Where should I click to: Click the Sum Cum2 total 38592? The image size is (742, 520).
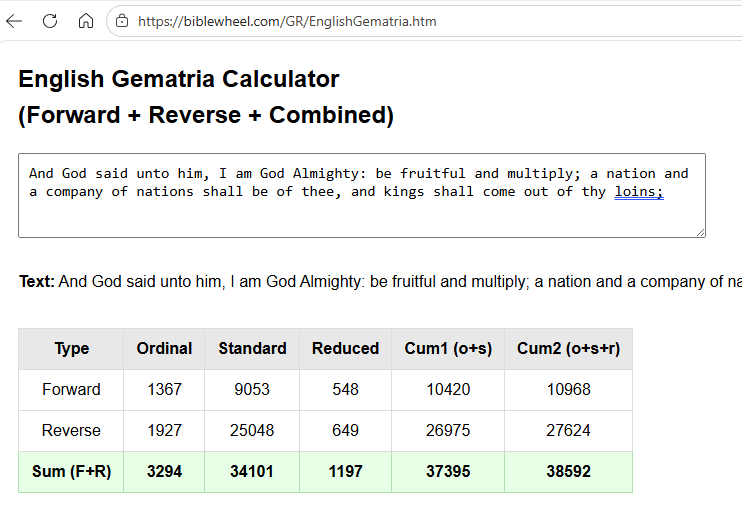pyautogui.click(x=568, y=472)
